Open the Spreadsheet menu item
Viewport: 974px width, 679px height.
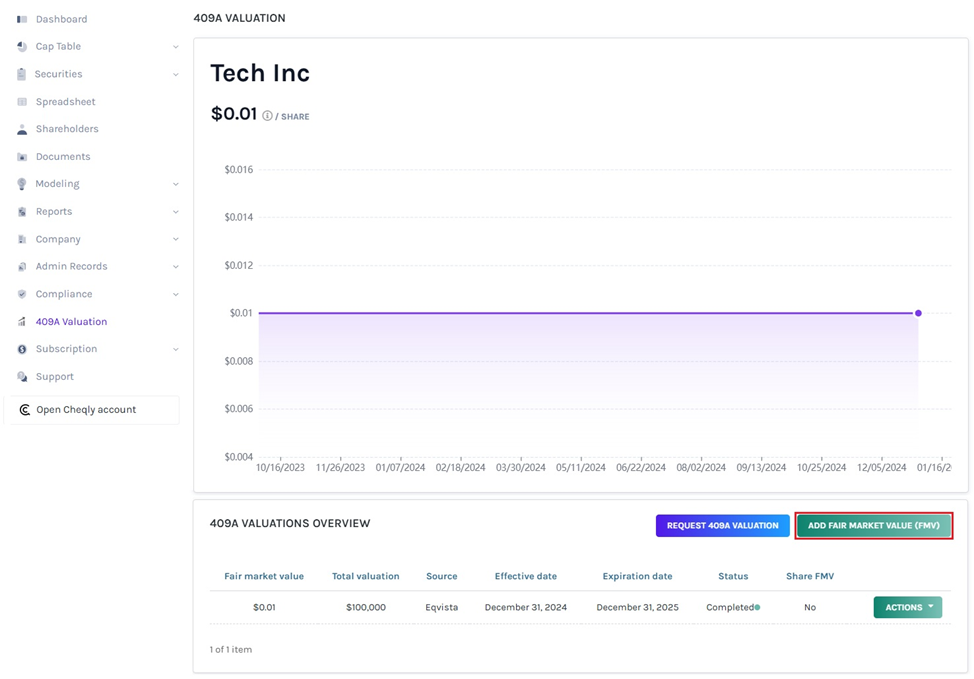click(64, 101)
